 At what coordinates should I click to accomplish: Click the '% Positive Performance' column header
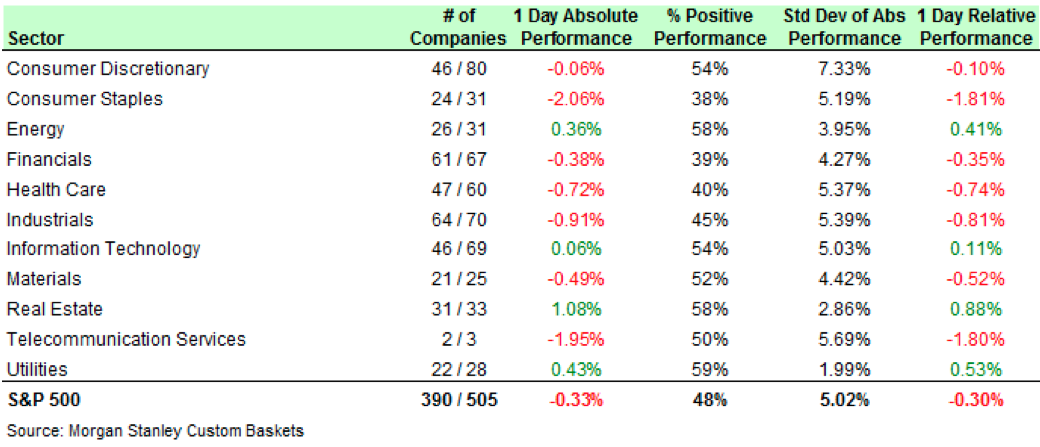[x=710, y=28]
